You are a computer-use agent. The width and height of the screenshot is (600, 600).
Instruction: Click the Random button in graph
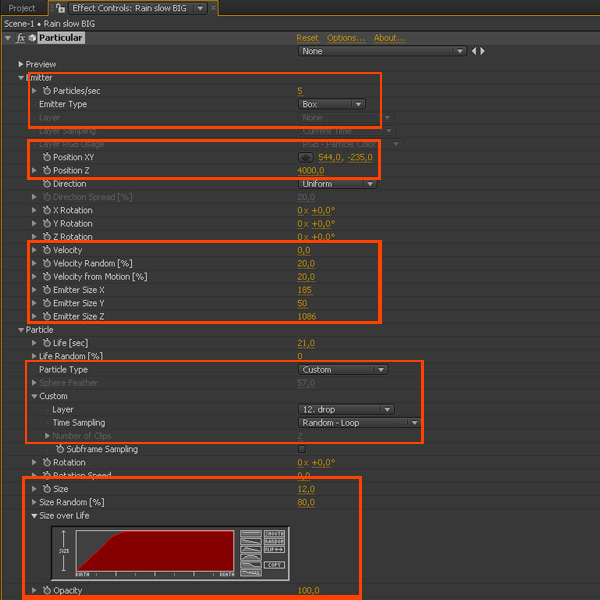pyautogui.click(x=274, y=541)
